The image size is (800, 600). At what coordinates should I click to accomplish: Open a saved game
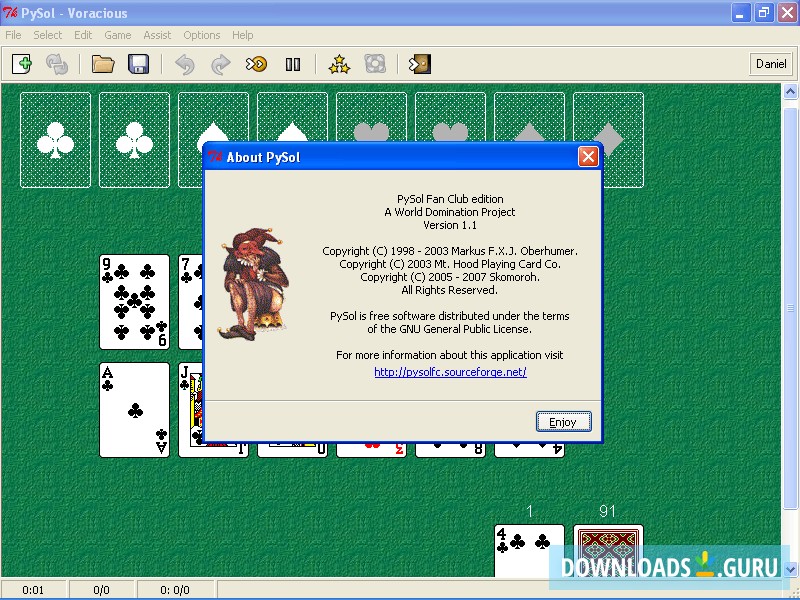(103, 64)
